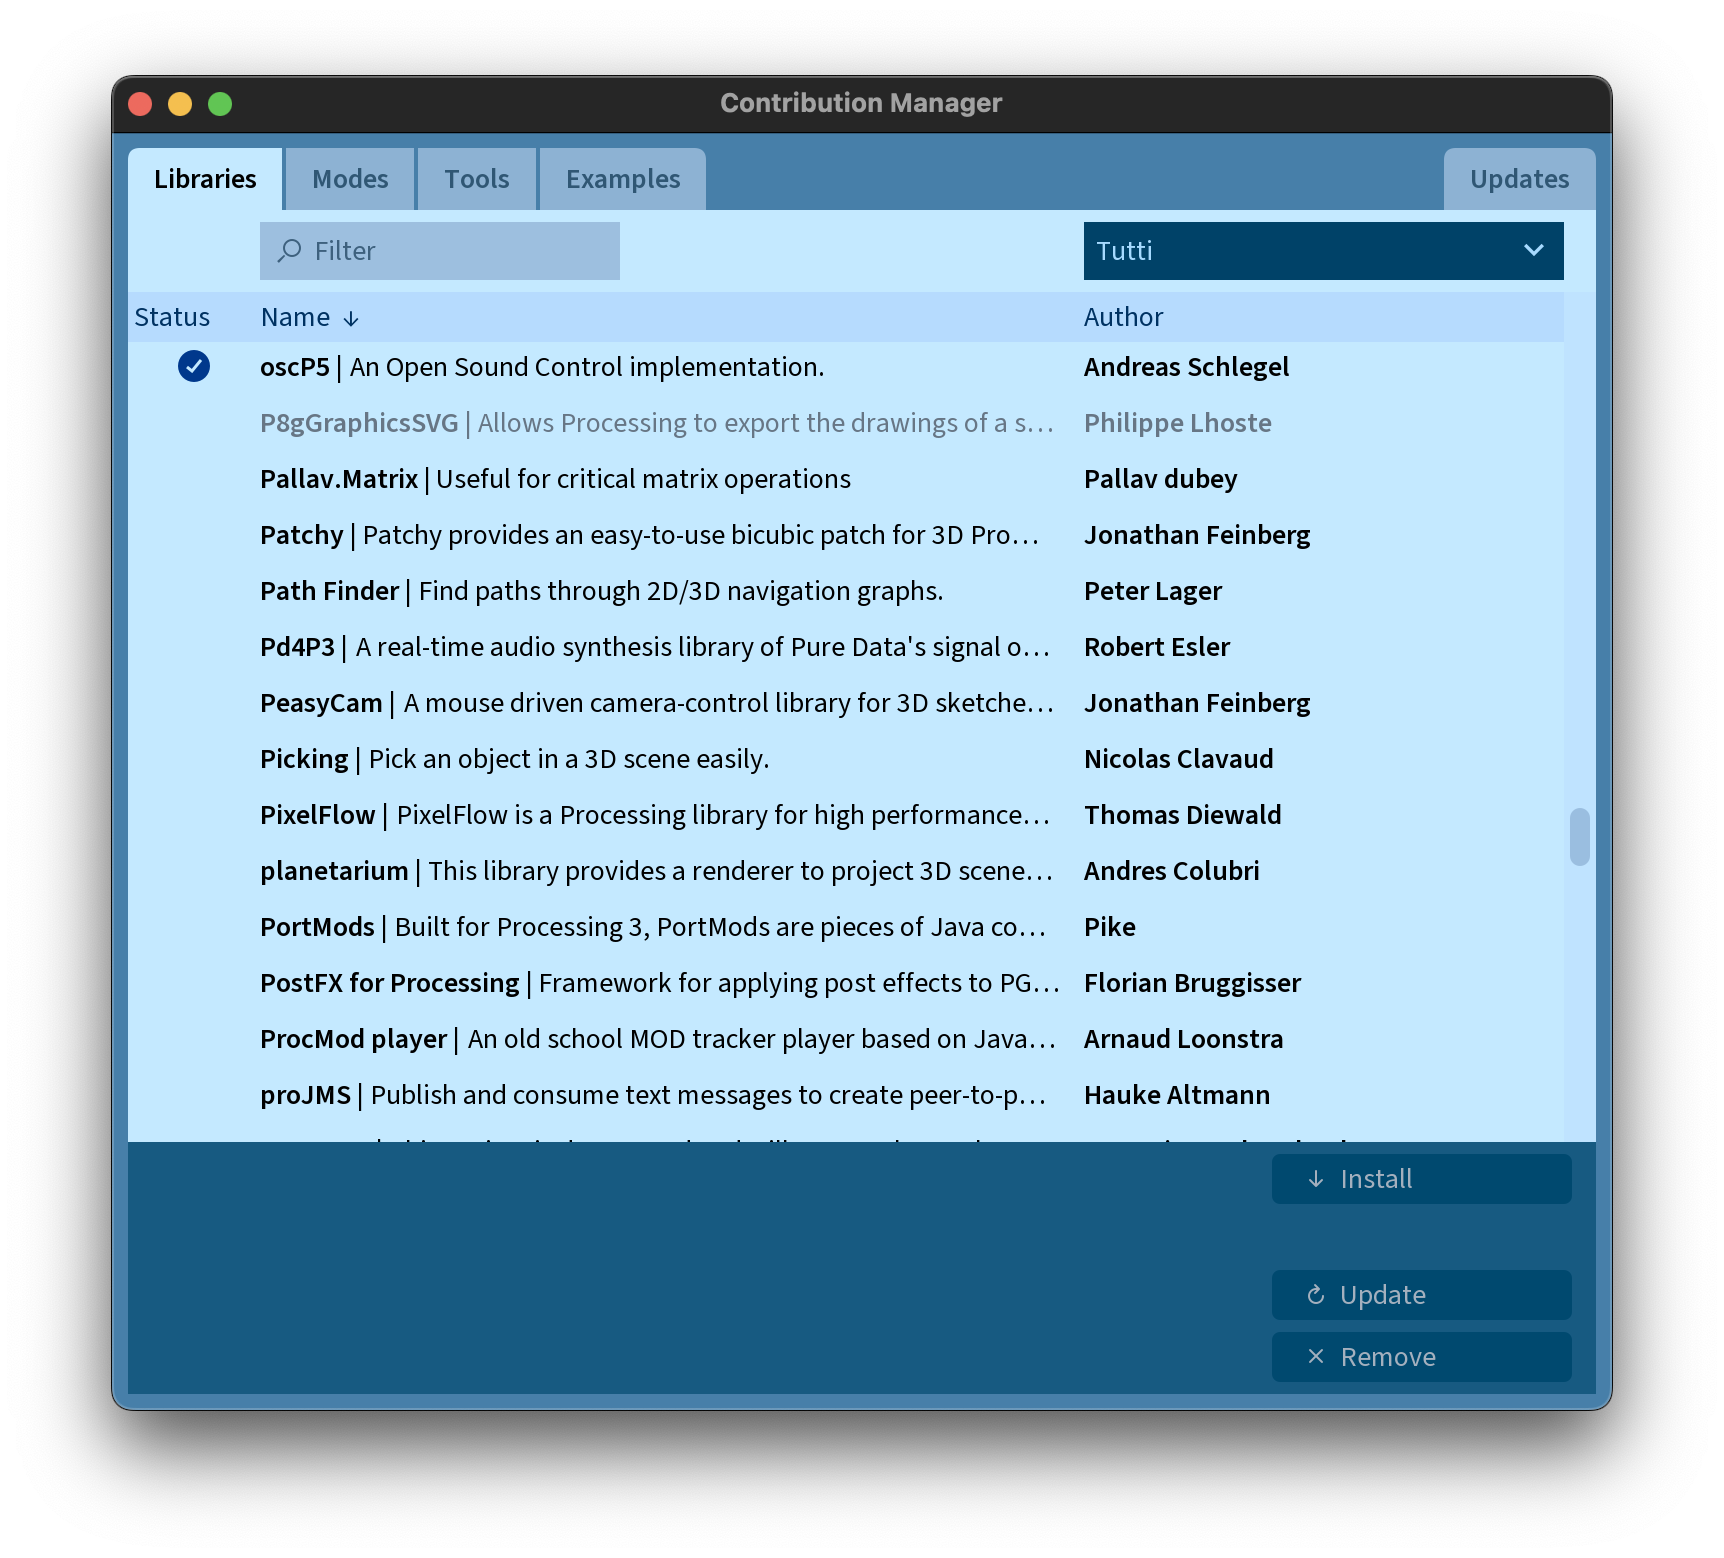
Task: Select the Path Finder library row
Action: 846,591
